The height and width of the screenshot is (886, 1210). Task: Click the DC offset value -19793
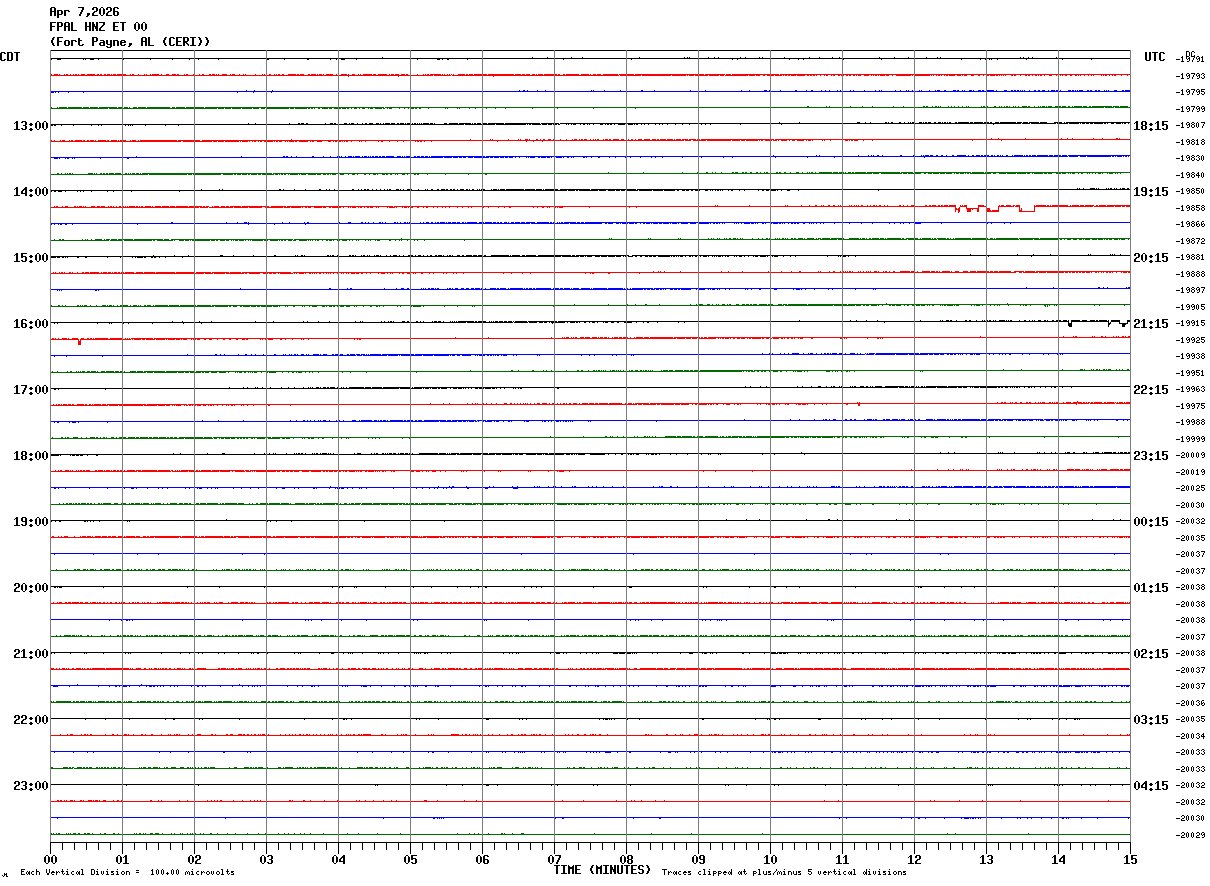[x=1190, y=76]
